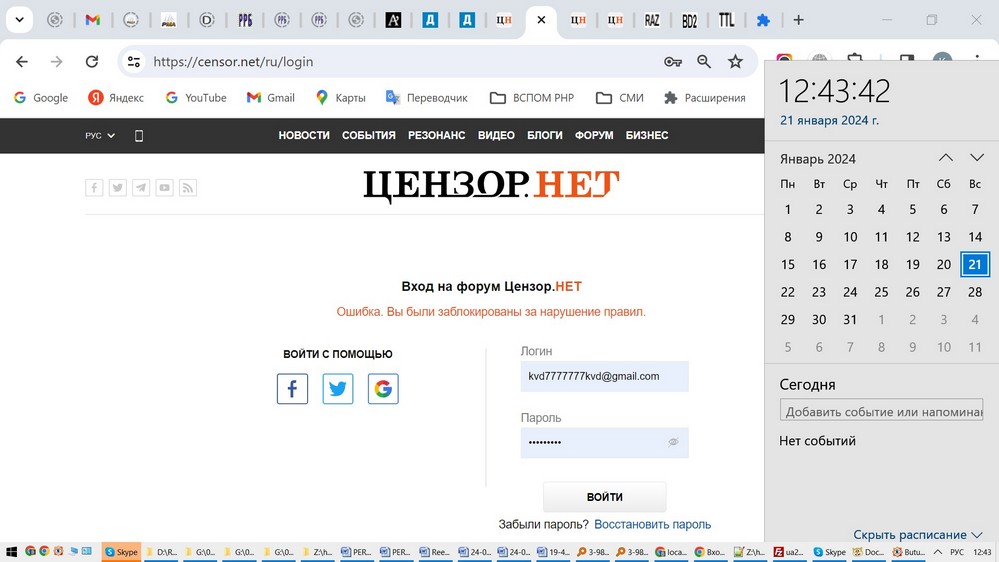
Task: Open the BD2 browser tab
Action: (x=689, y=20)
